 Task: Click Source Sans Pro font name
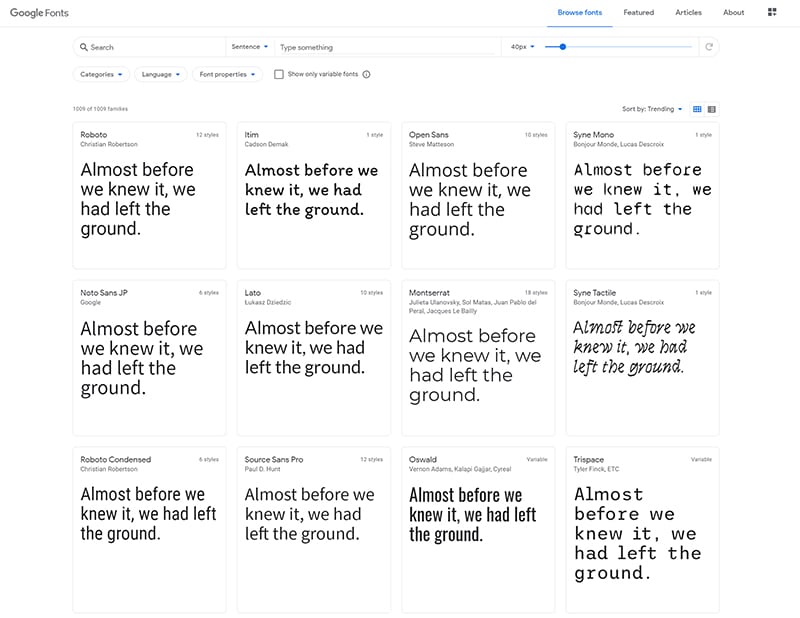tap(273, 459)
